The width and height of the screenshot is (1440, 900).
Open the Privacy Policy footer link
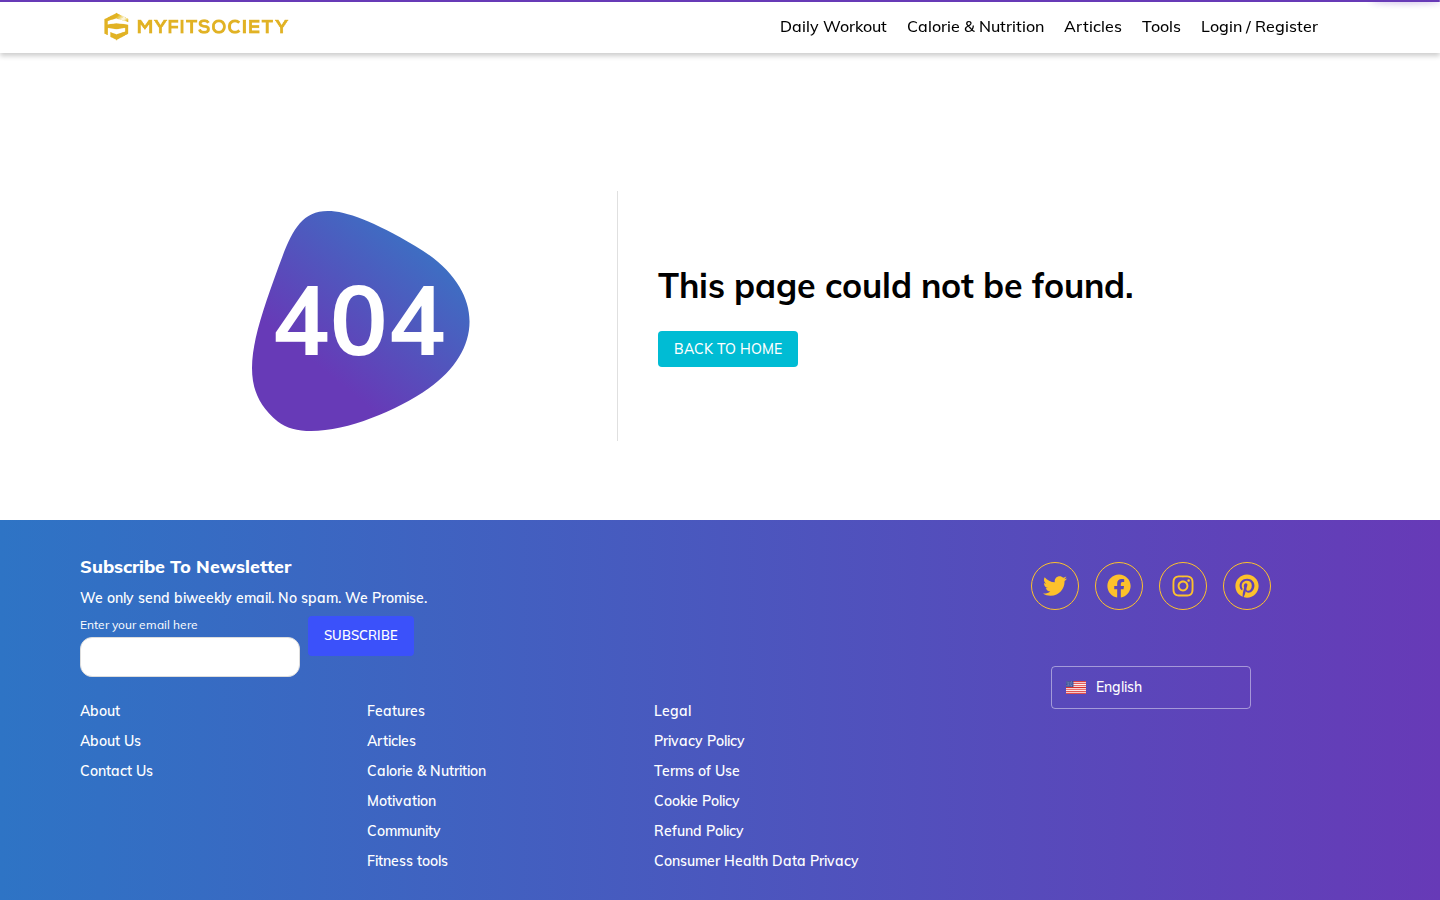pos(699,741)
